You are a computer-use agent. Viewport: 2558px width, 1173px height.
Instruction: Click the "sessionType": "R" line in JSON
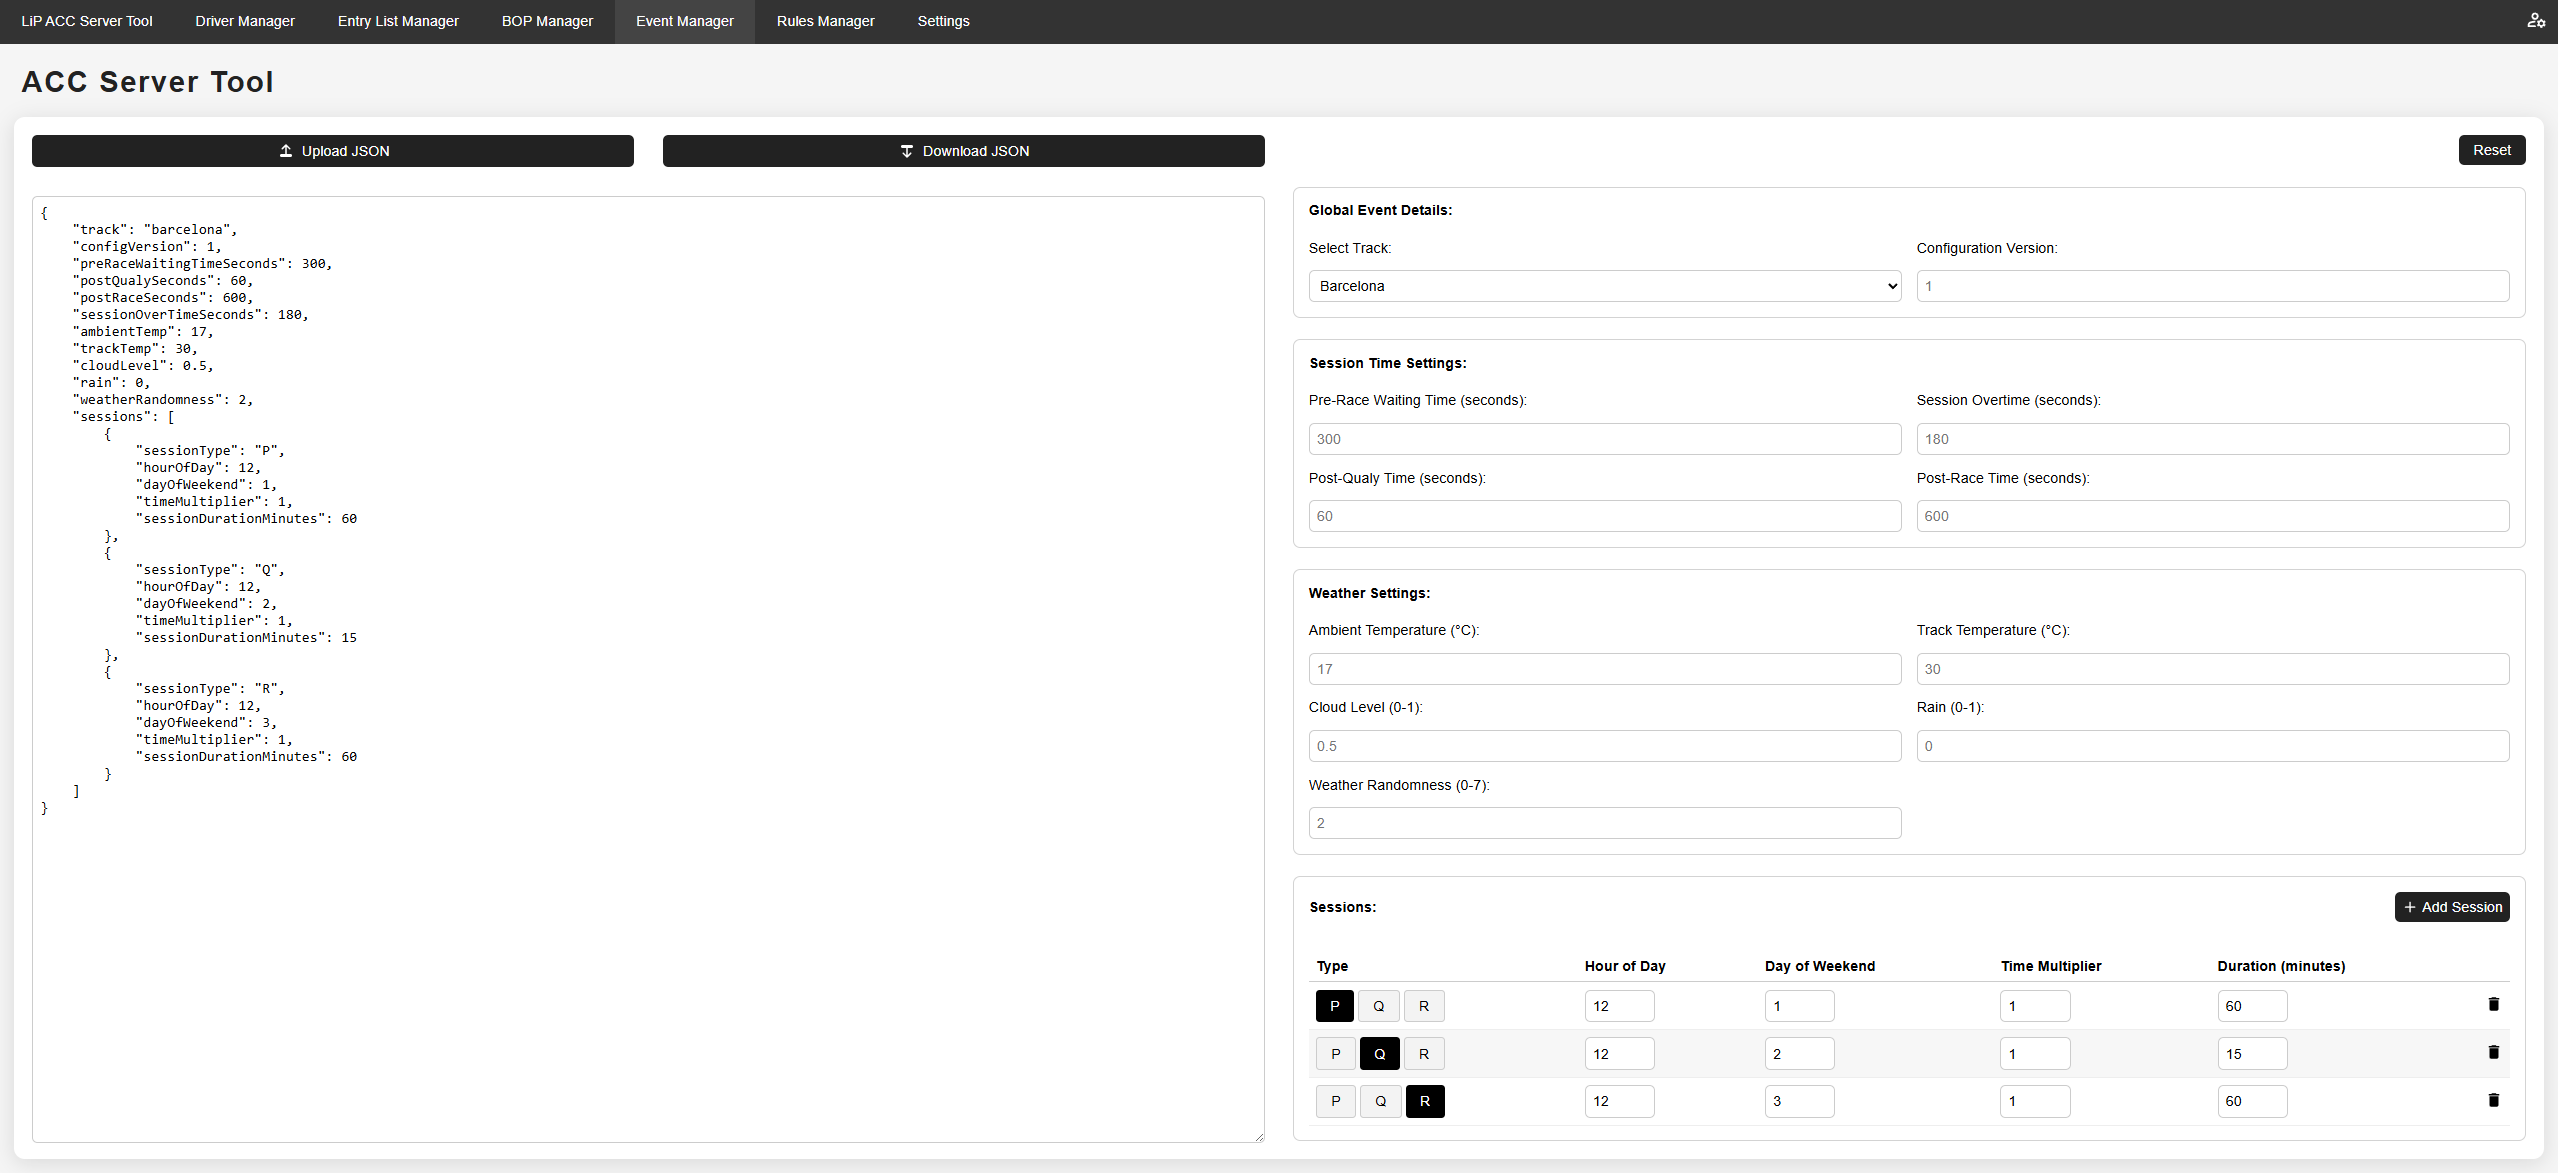210,689
